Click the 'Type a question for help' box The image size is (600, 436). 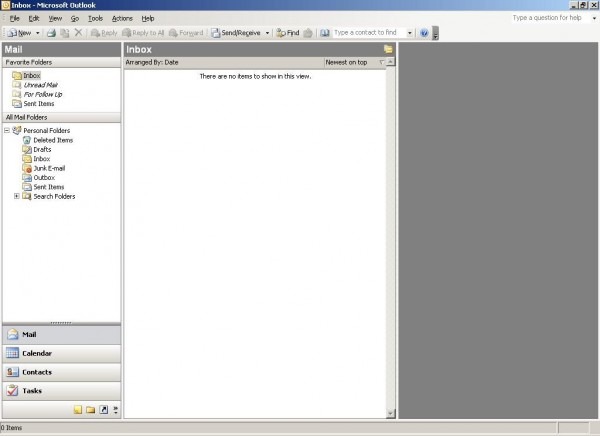551,18
